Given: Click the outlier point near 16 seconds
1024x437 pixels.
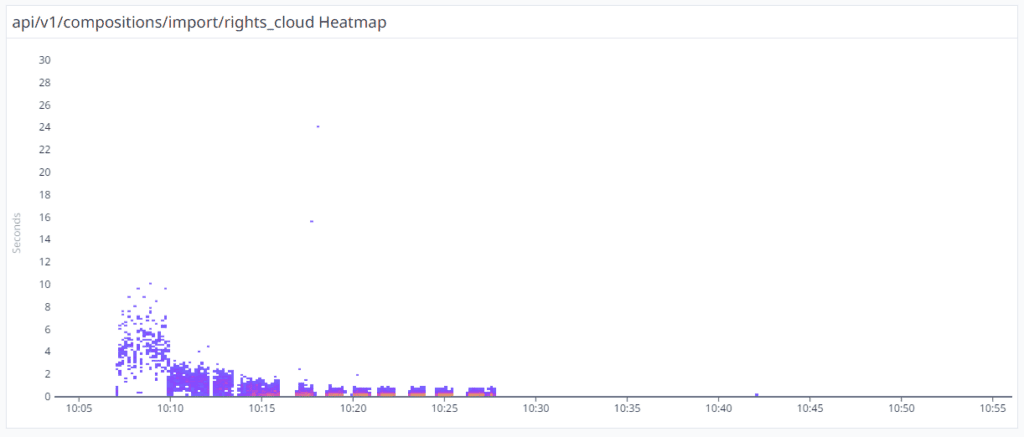Looking at the screenshot, I should point(311,221).
